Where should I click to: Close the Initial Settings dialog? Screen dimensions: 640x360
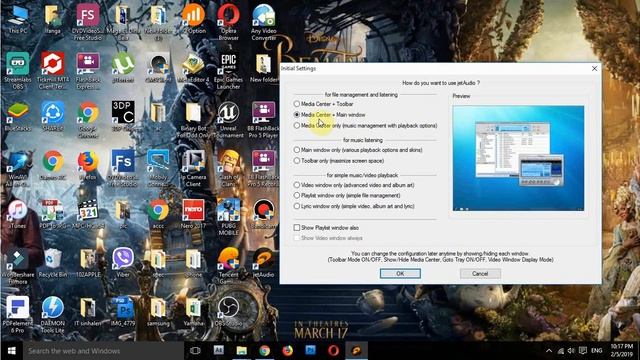tap(594, 69)
